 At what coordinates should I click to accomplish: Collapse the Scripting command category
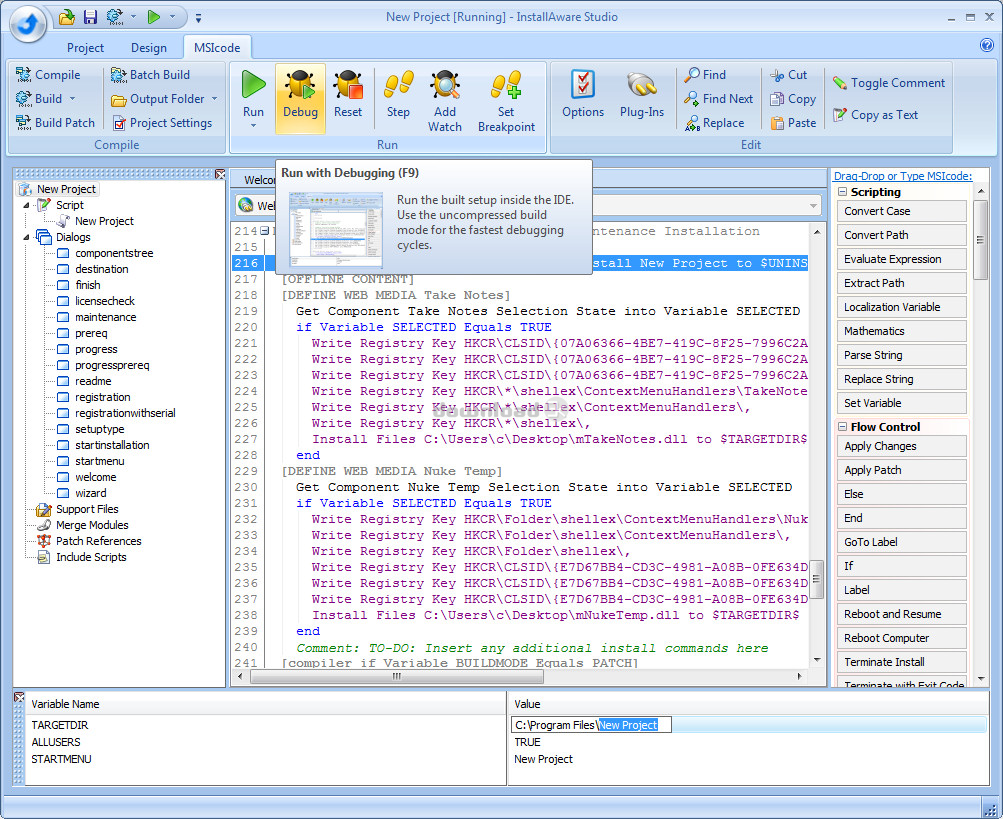tap(842, 192)
